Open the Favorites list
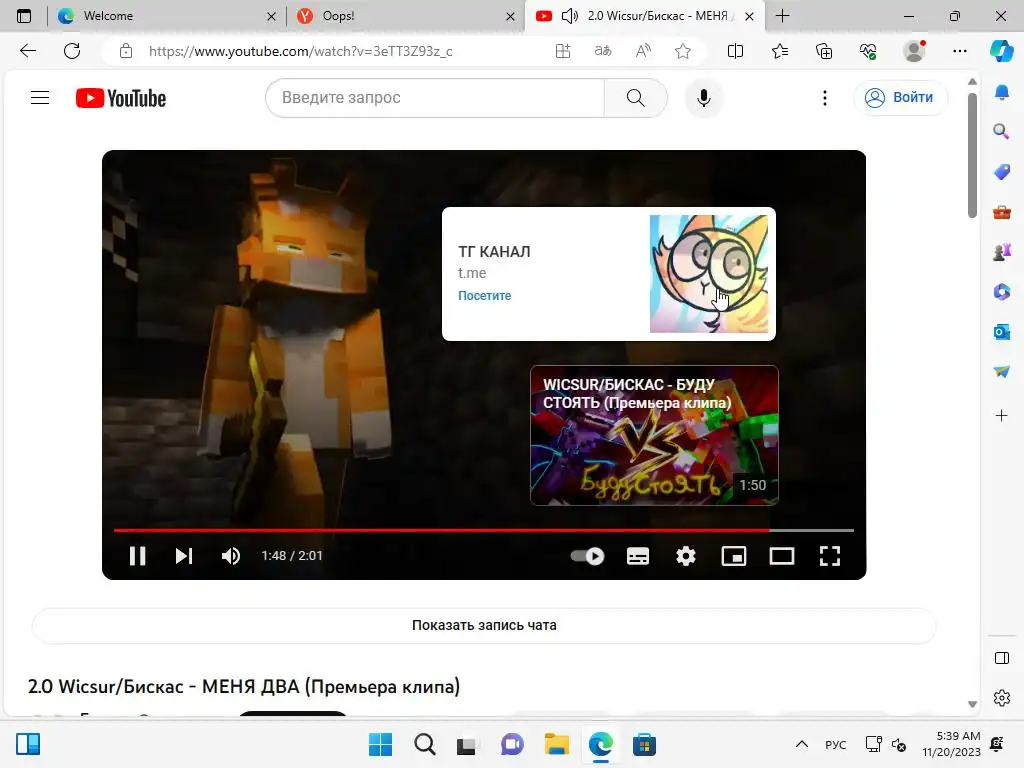The height and width of the screenshot is (768, 1024). click(x=780, y=51)
